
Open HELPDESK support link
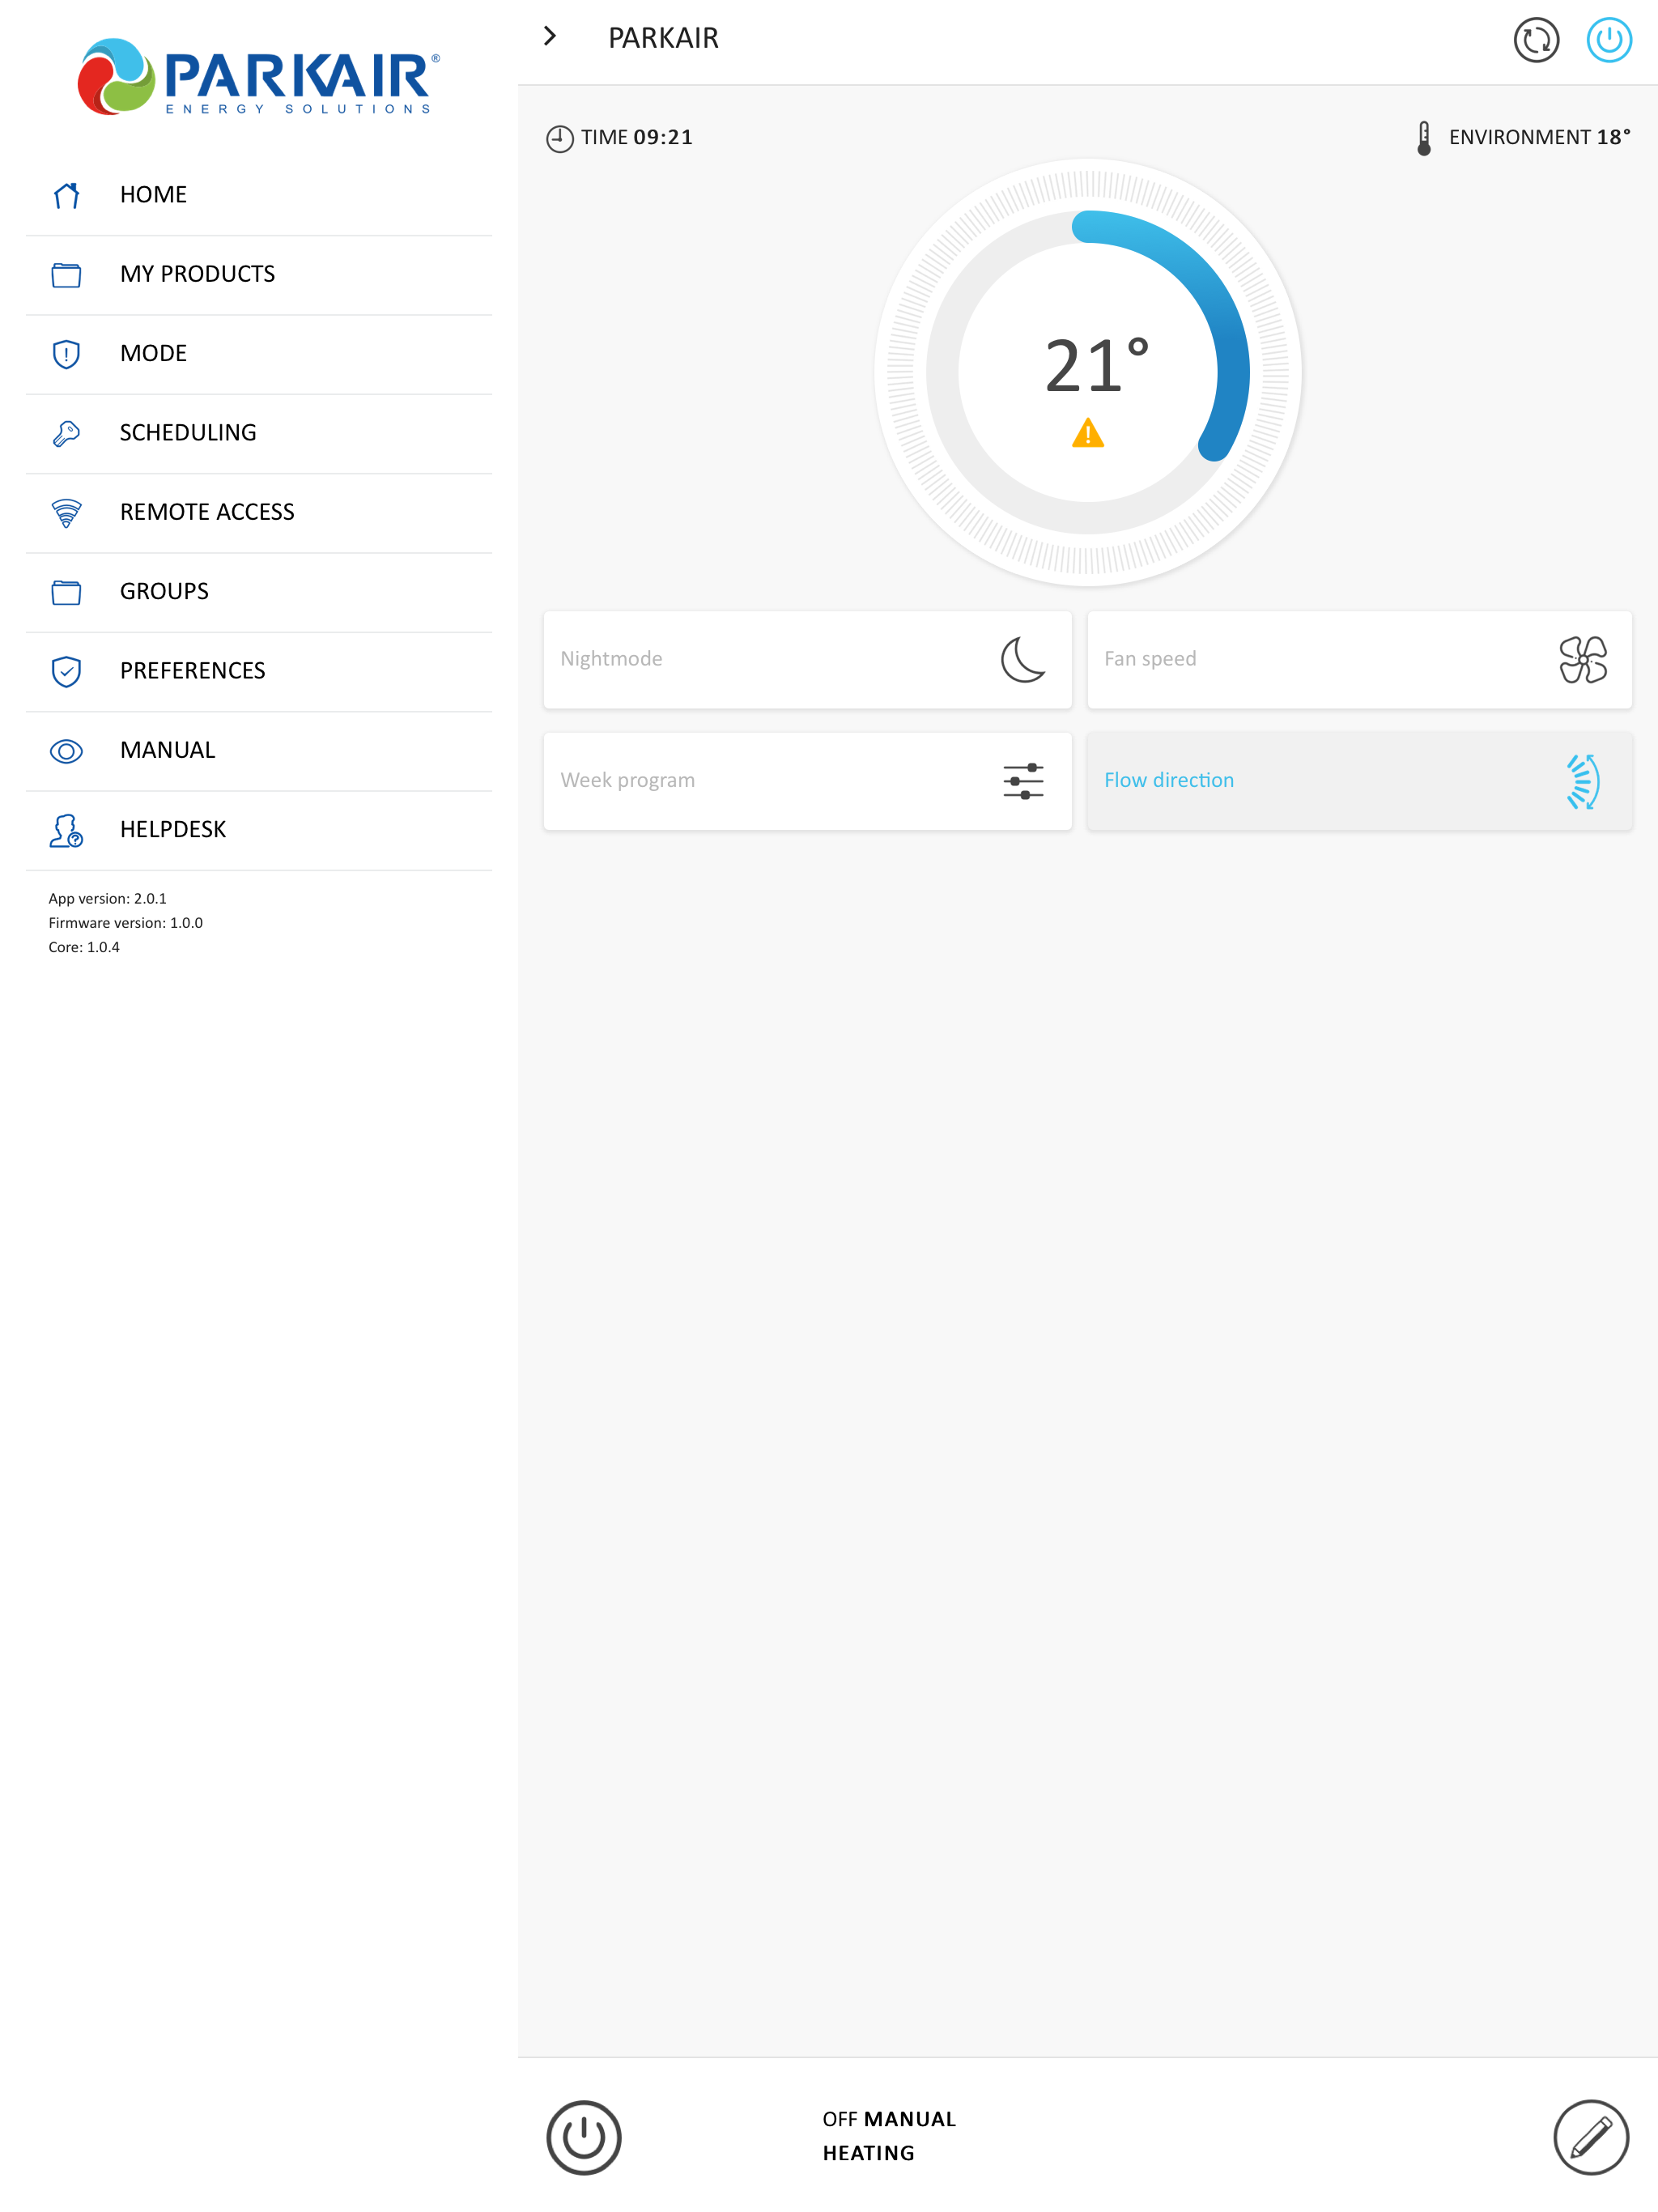click(172, 830)
